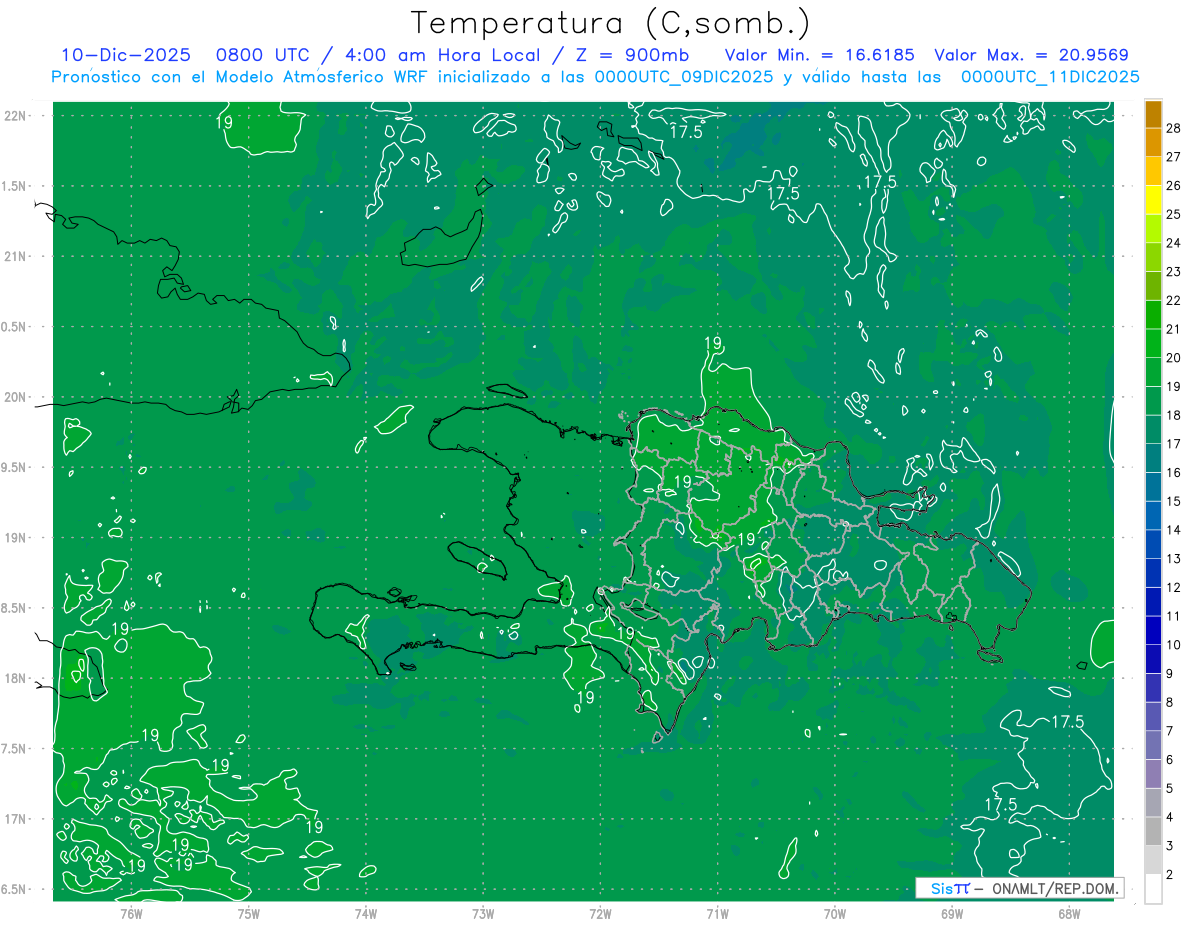Click the "25" color scale label
The height and width of the screenshot is (927, 1200).
1175,214
